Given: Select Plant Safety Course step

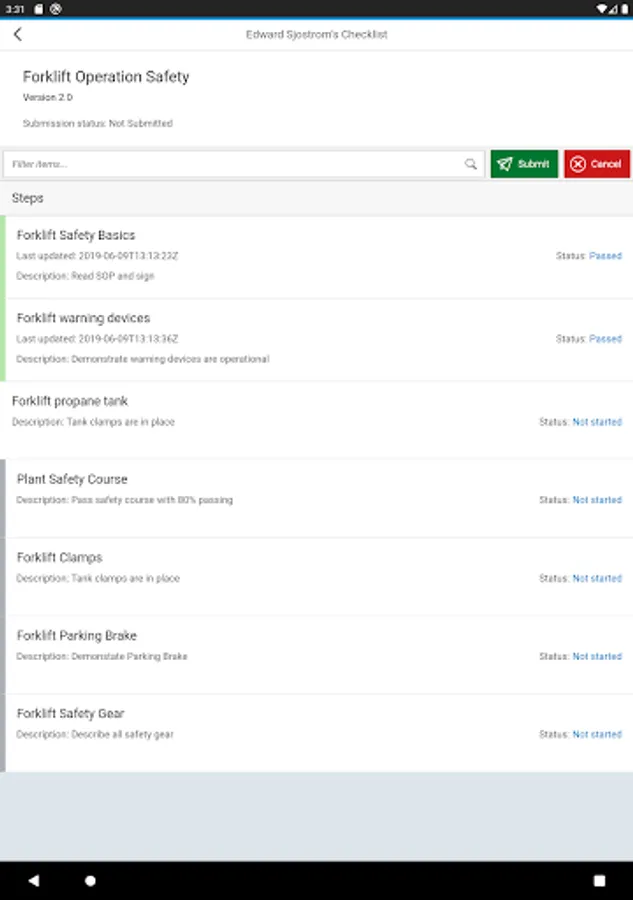Looking at the screenshot, I should coord(72,480).
